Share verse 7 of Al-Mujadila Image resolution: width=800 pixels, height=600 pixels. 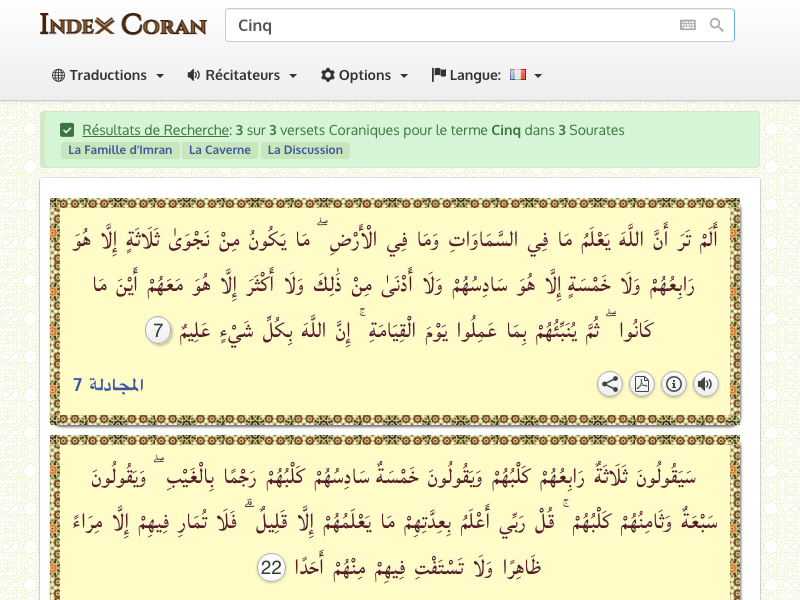point(610,384)
